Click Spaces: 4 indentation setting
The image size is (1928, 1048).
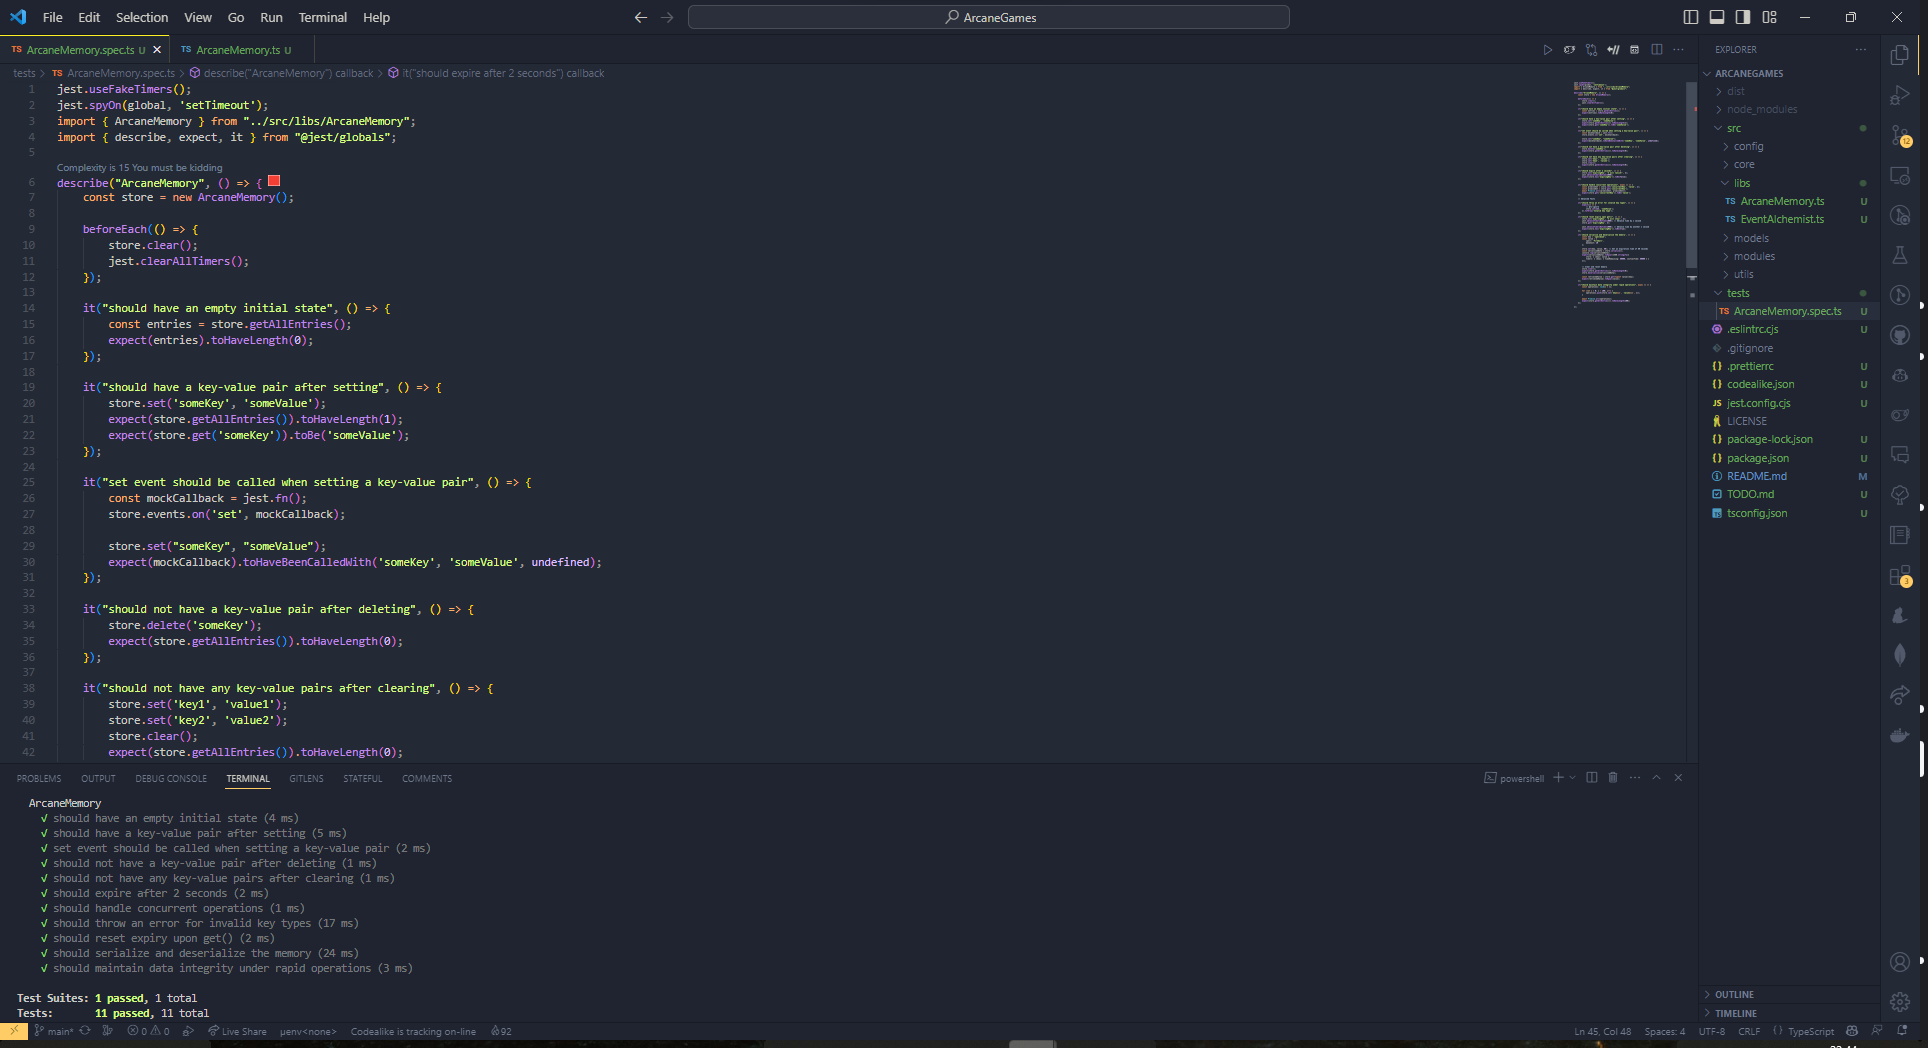tap(1665, 1031)
